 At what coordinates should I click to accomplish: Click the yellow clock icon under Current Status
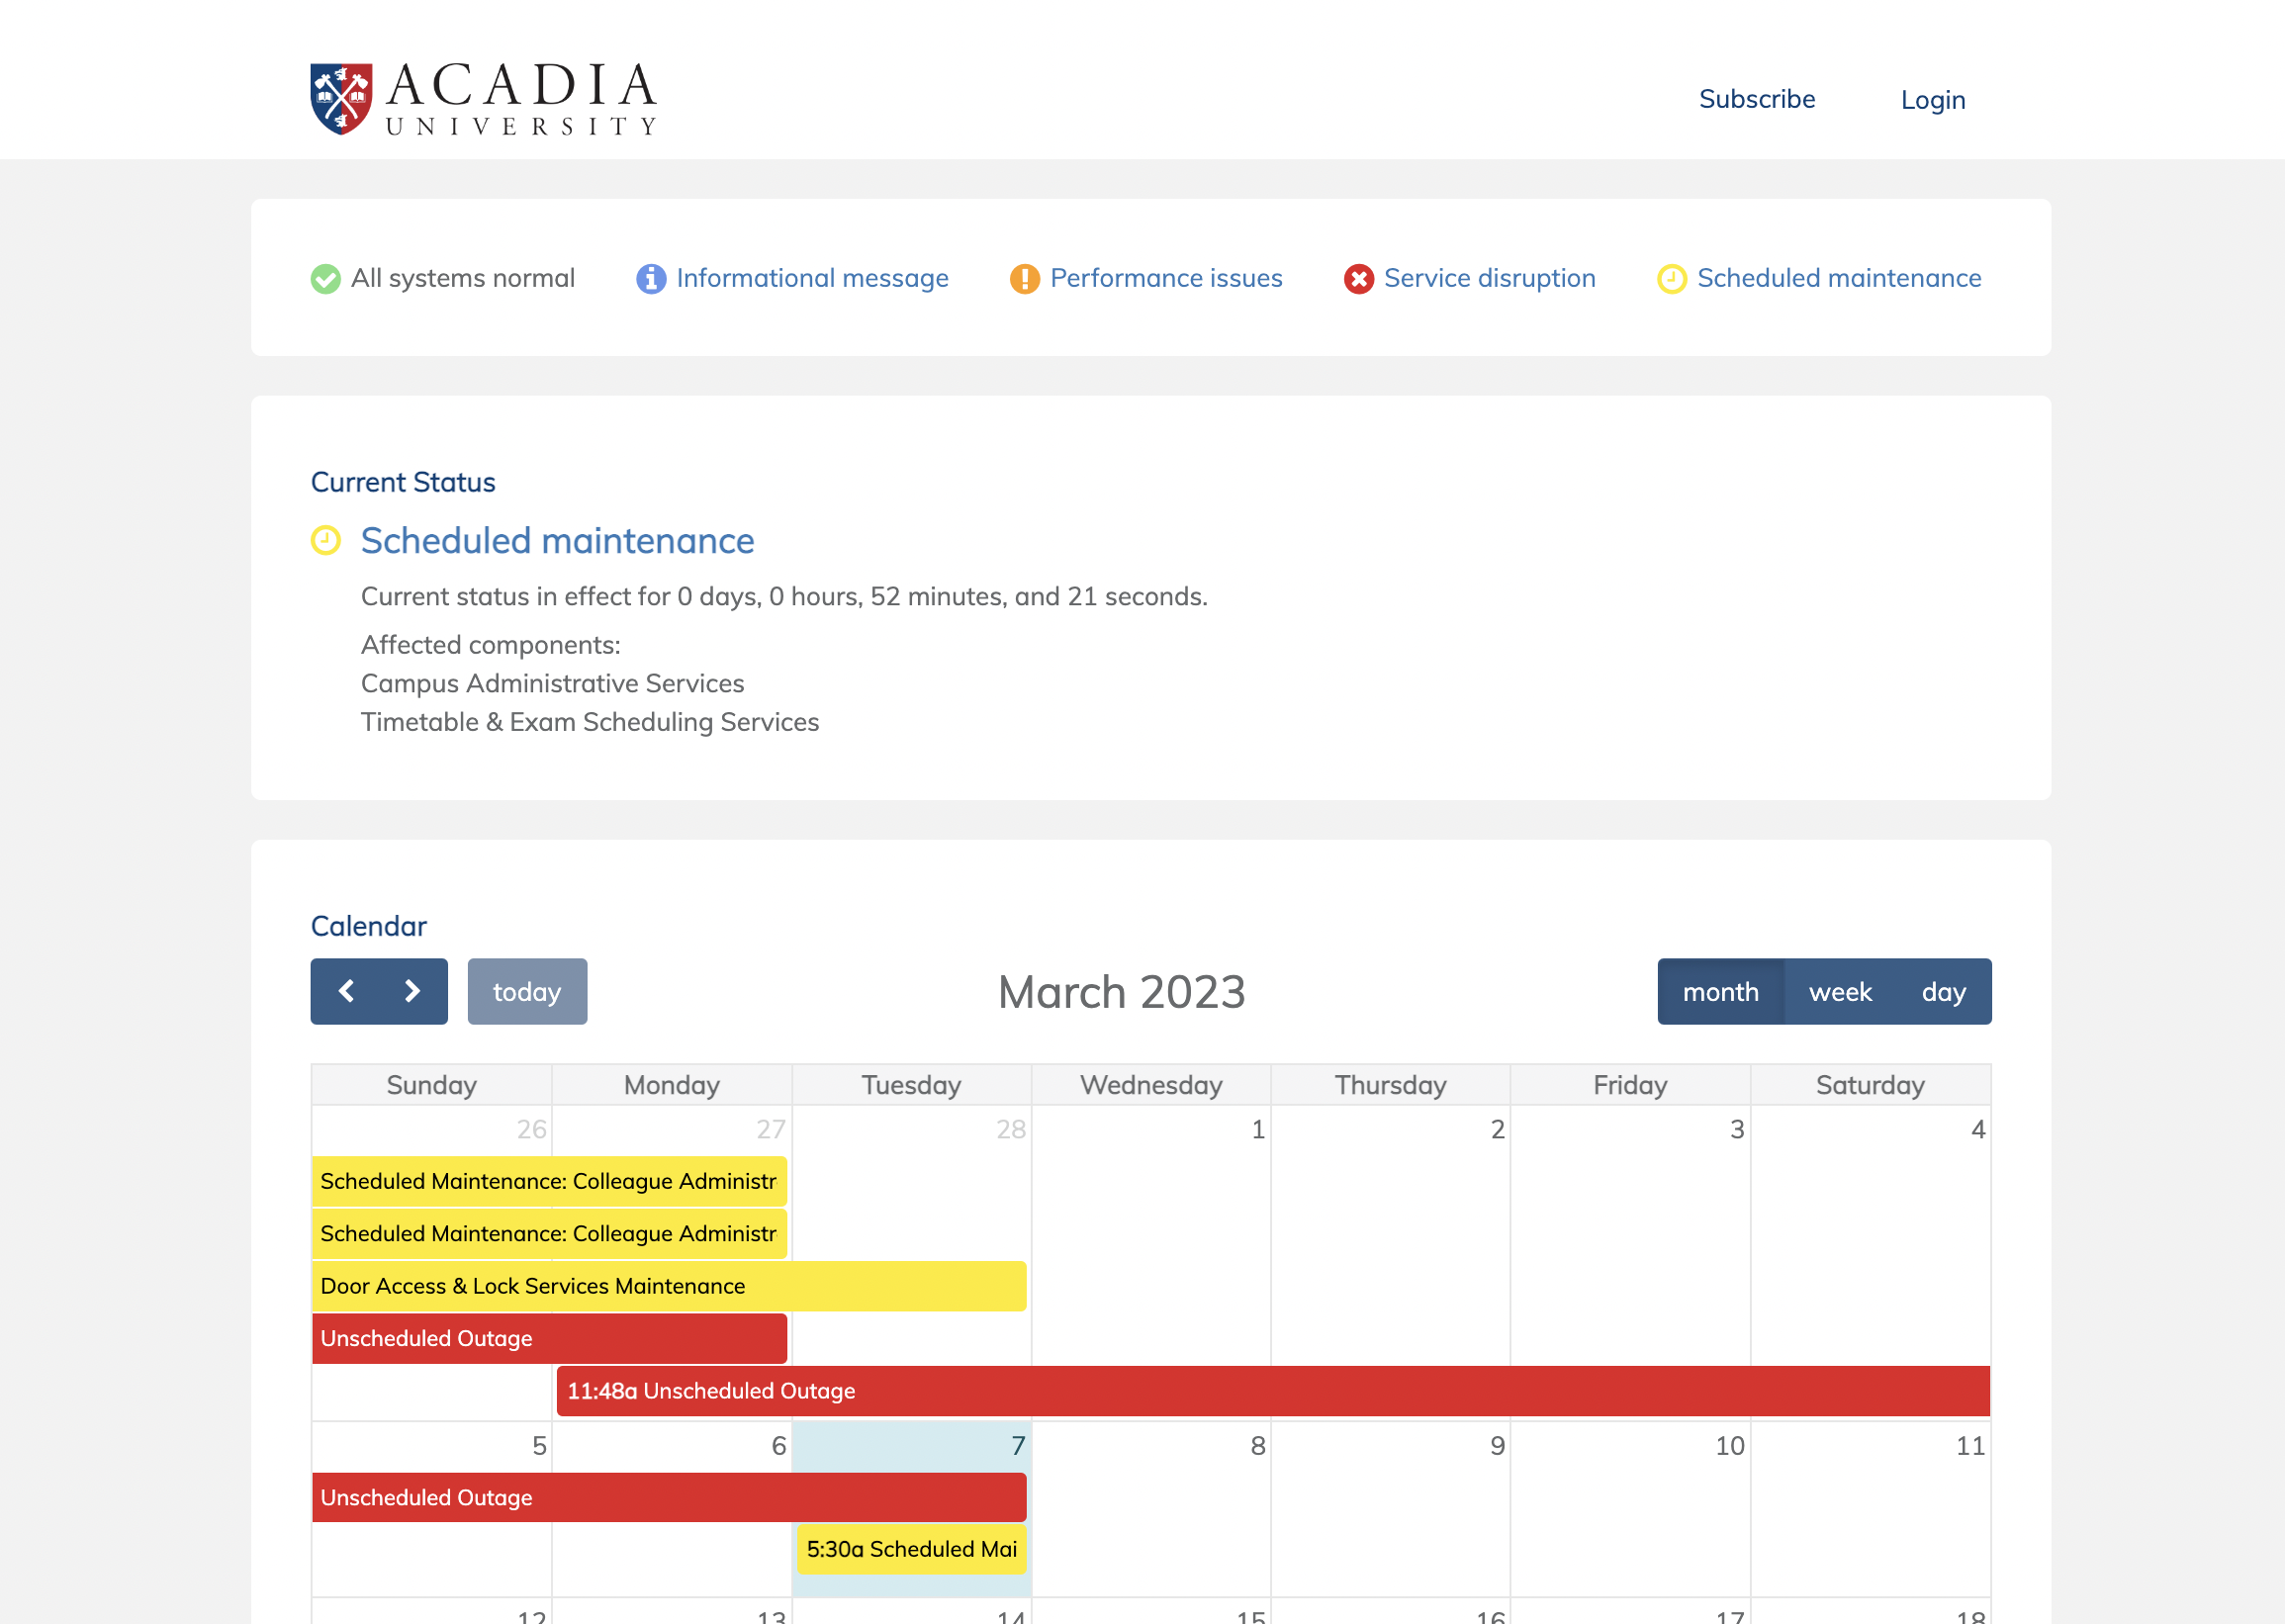(326, 540)
